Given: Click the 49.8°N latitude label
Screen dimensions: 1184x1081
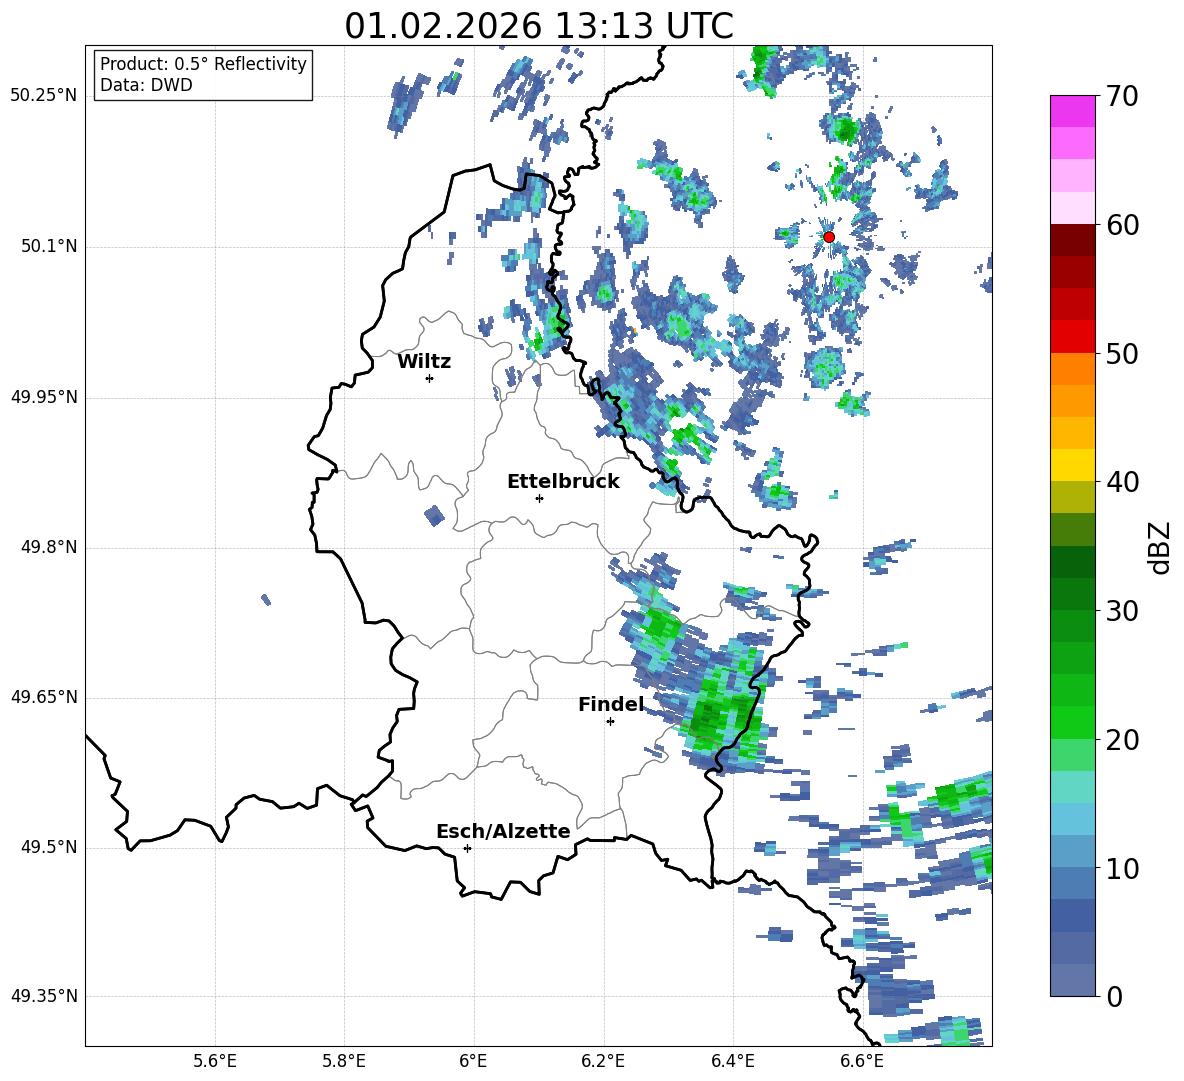Looking at the screenshot, I should click(x=48, y=547).
